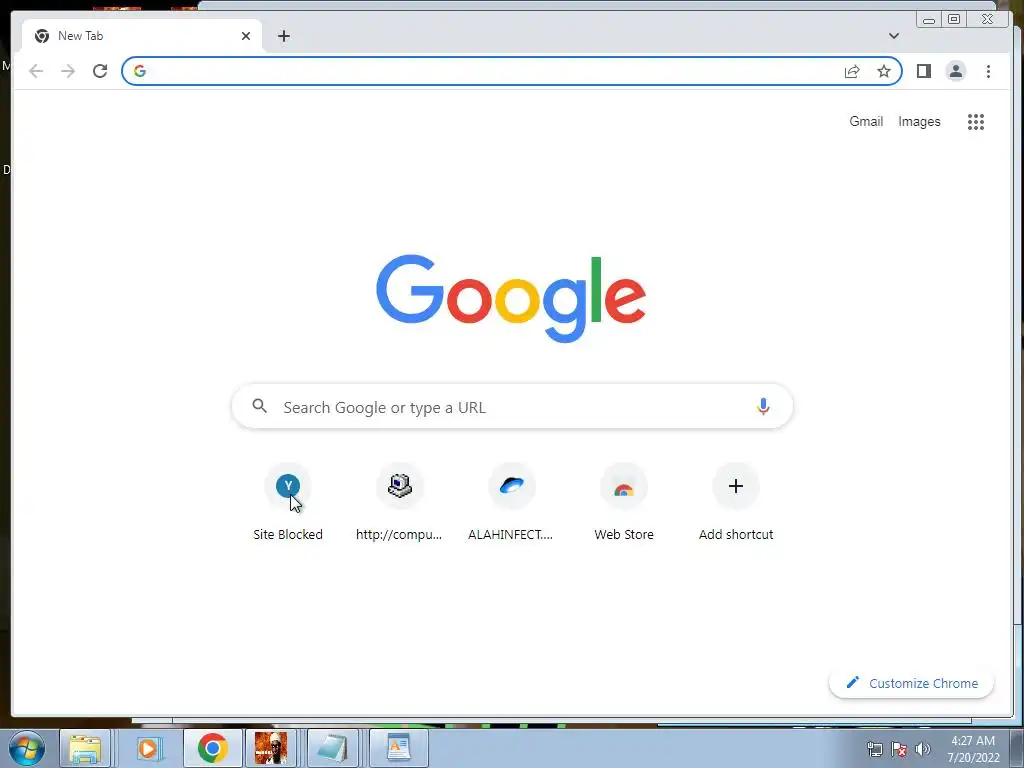This screenshot has width=1024, height=768.
Task: Open the WordPad document app in taskbar
Action: 398,748
